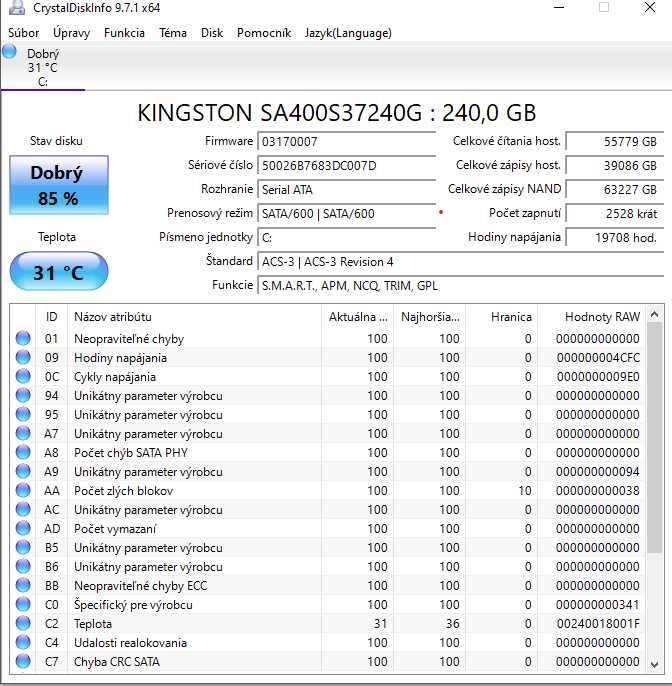Click the Počet zapnutí value 2528 krát
Viewport: 672px width, 686px height.
coord(614,214)
